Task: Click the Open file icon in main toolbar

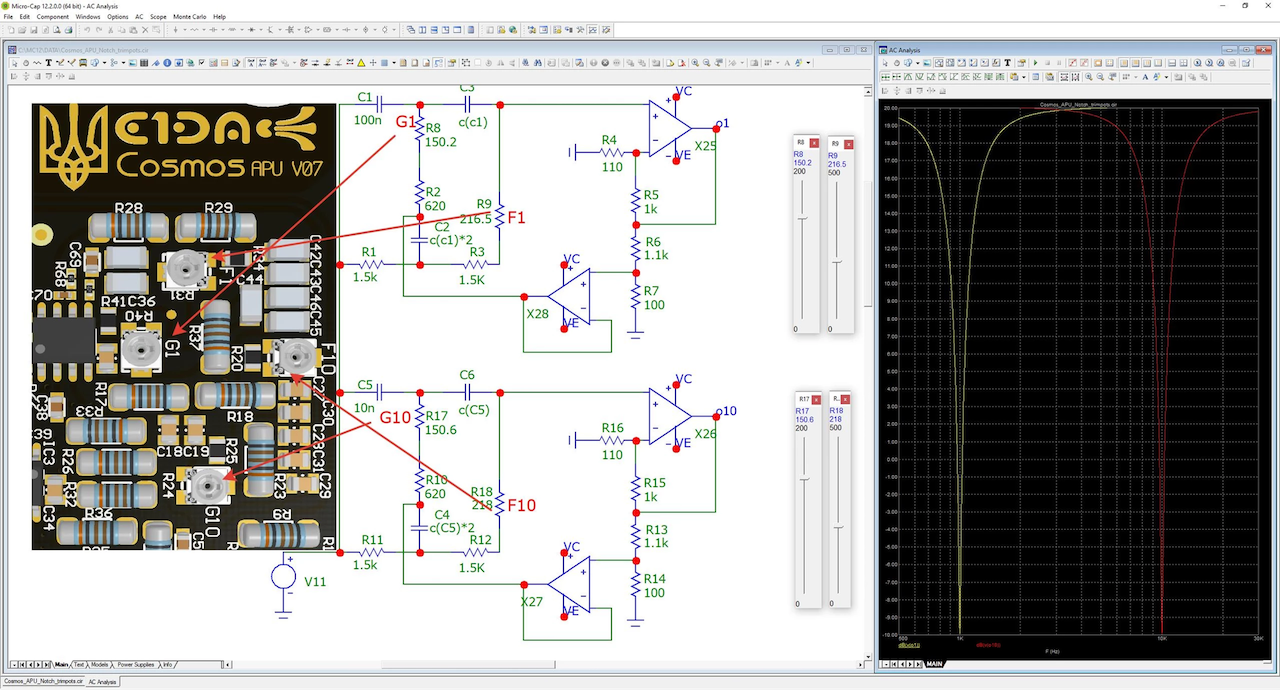Action: [x=22, y=30]
